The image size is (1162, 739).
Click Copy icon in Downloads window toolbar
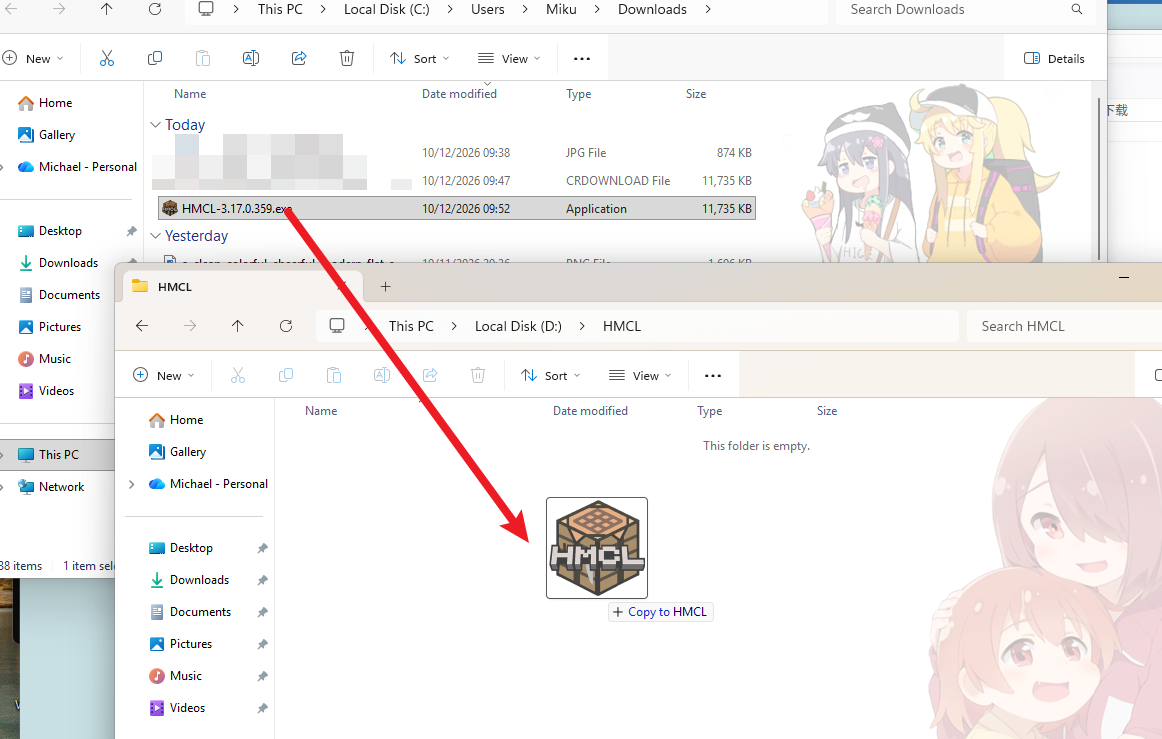click(155, 59)
